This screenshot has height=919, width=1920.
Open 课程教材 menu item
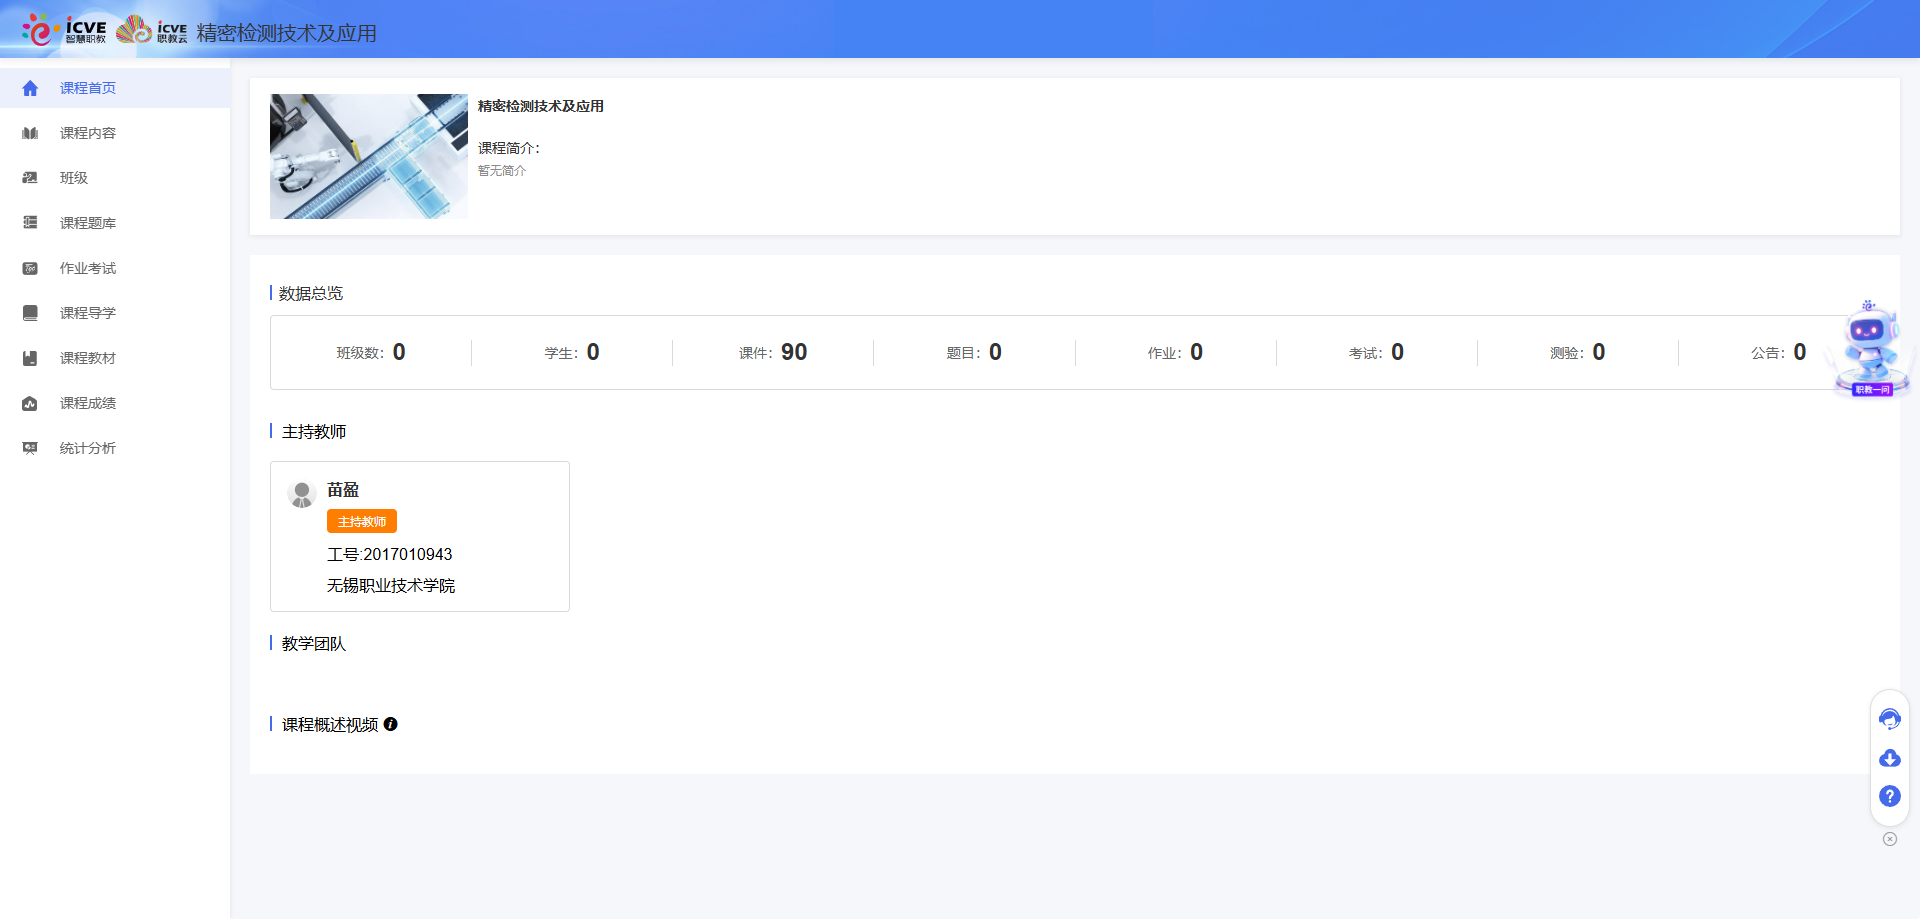click(x=115, y=358)
